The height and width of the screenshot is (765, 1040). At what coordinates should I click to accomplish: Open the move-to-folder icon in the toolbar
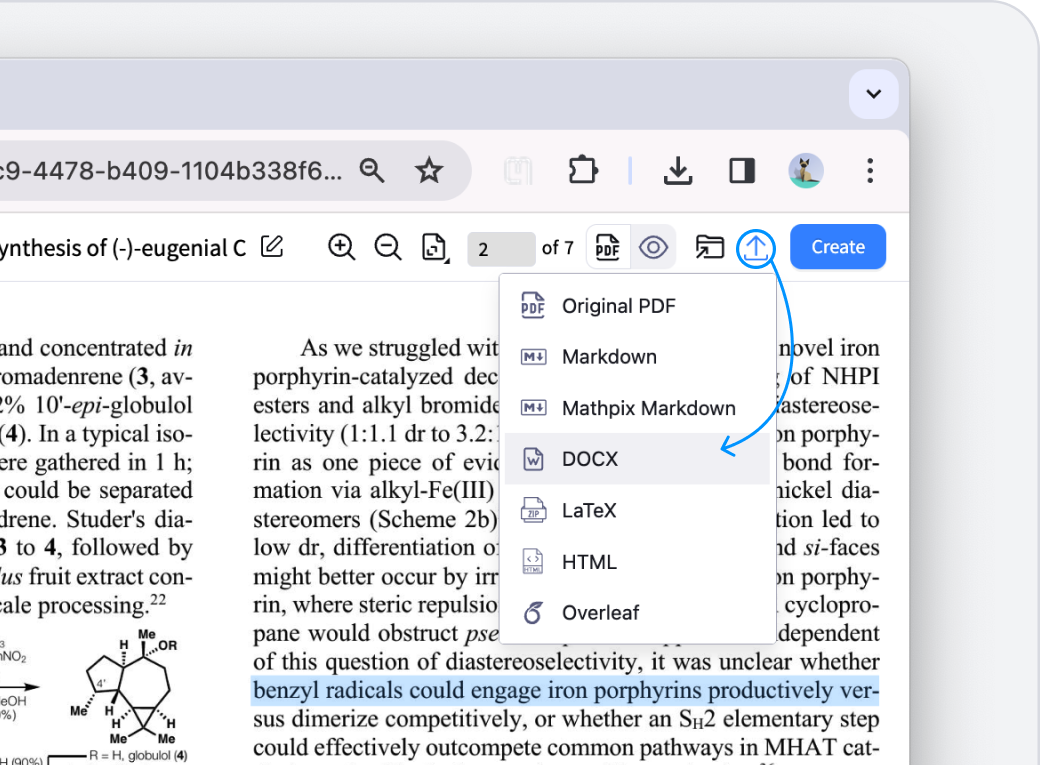point(710,247)
